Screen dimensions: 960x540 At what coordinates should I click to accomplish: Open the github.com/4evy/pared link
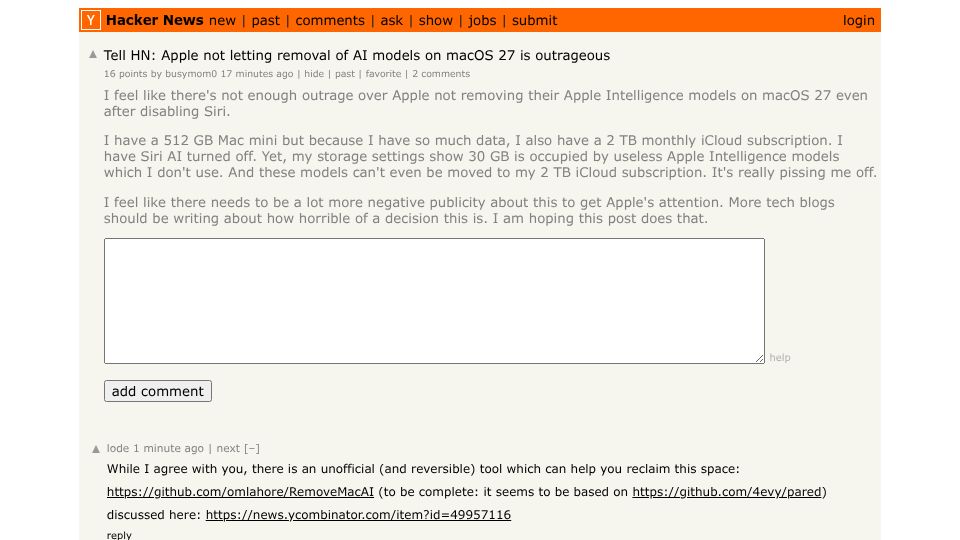point(727,492)
